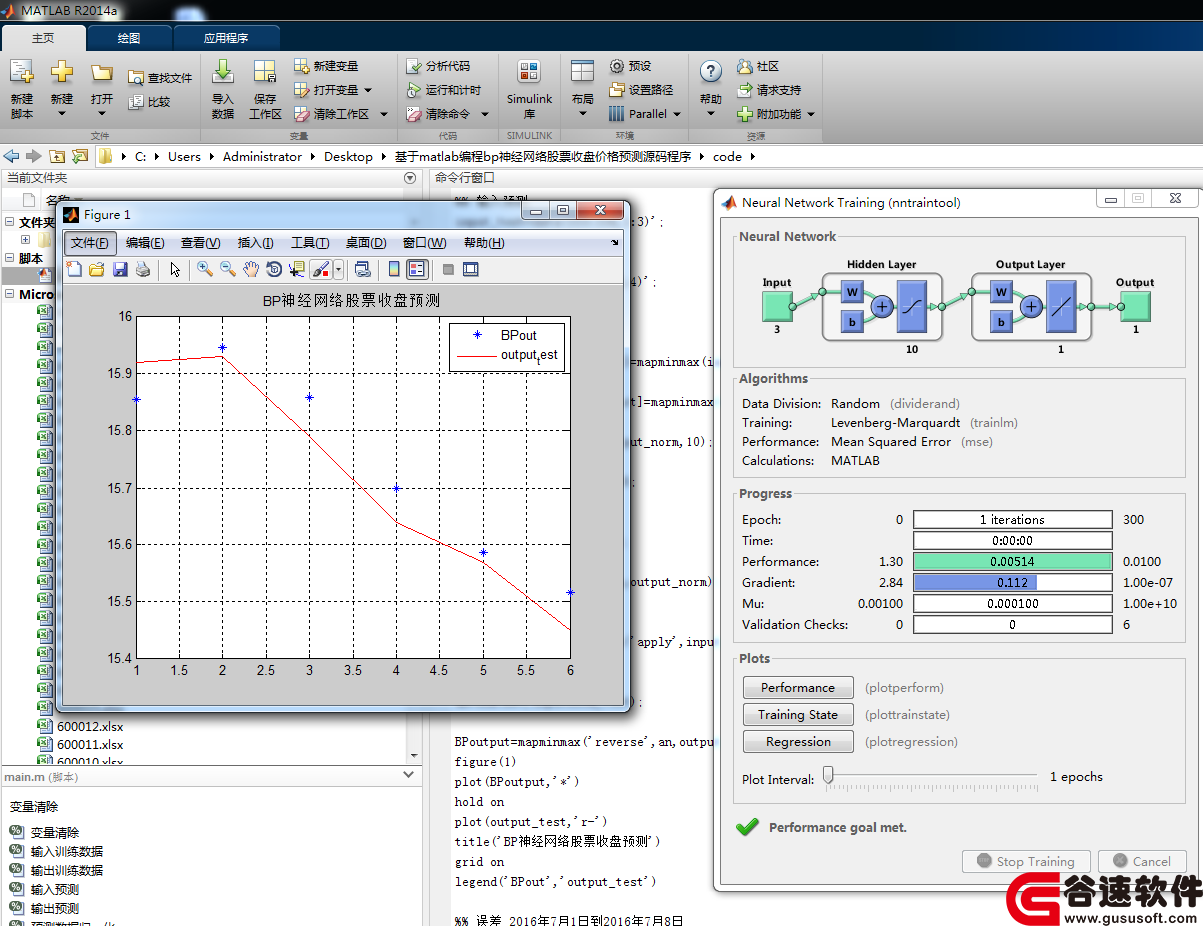Open the Simulink 库 library
The width and height of the screenshot is (1203, 926).
point(529,88)
